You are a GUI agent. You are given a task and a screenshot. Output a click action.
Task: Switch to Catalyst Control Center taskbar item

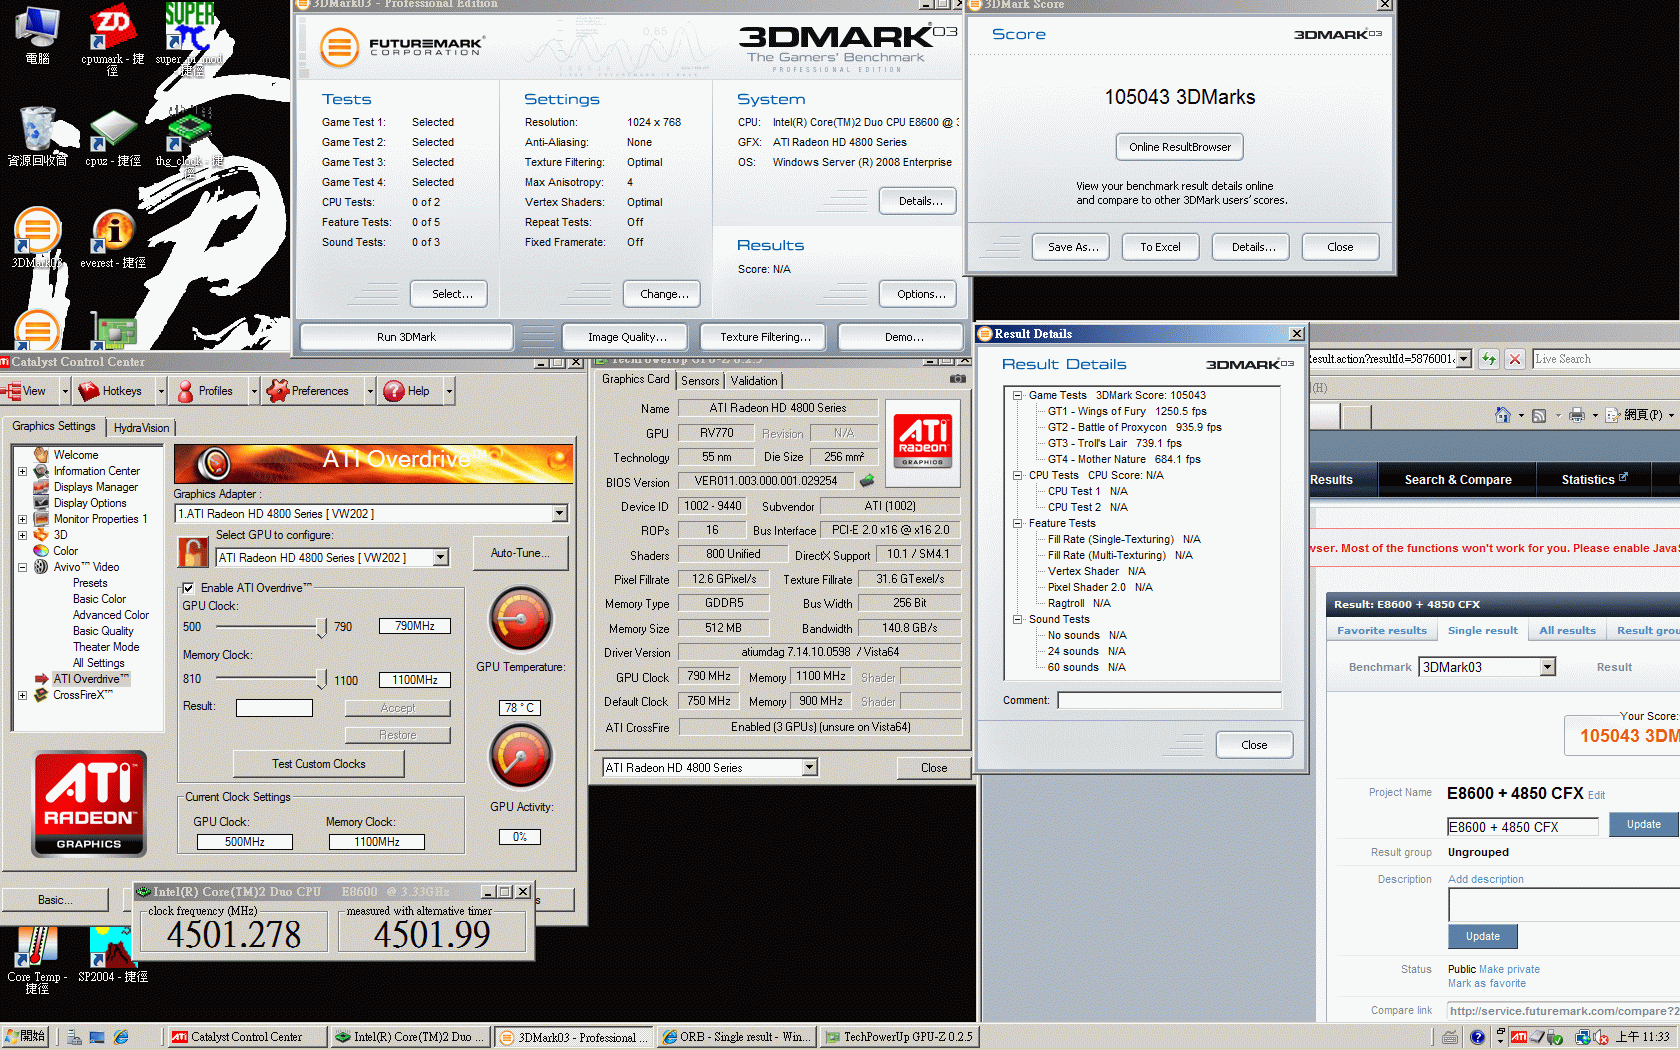tap(247, 1037)
